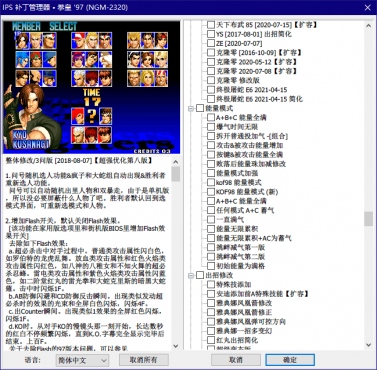The image size is (377, 370).
Task: Open the 简体中文 language dropdown
Action: 82,360
